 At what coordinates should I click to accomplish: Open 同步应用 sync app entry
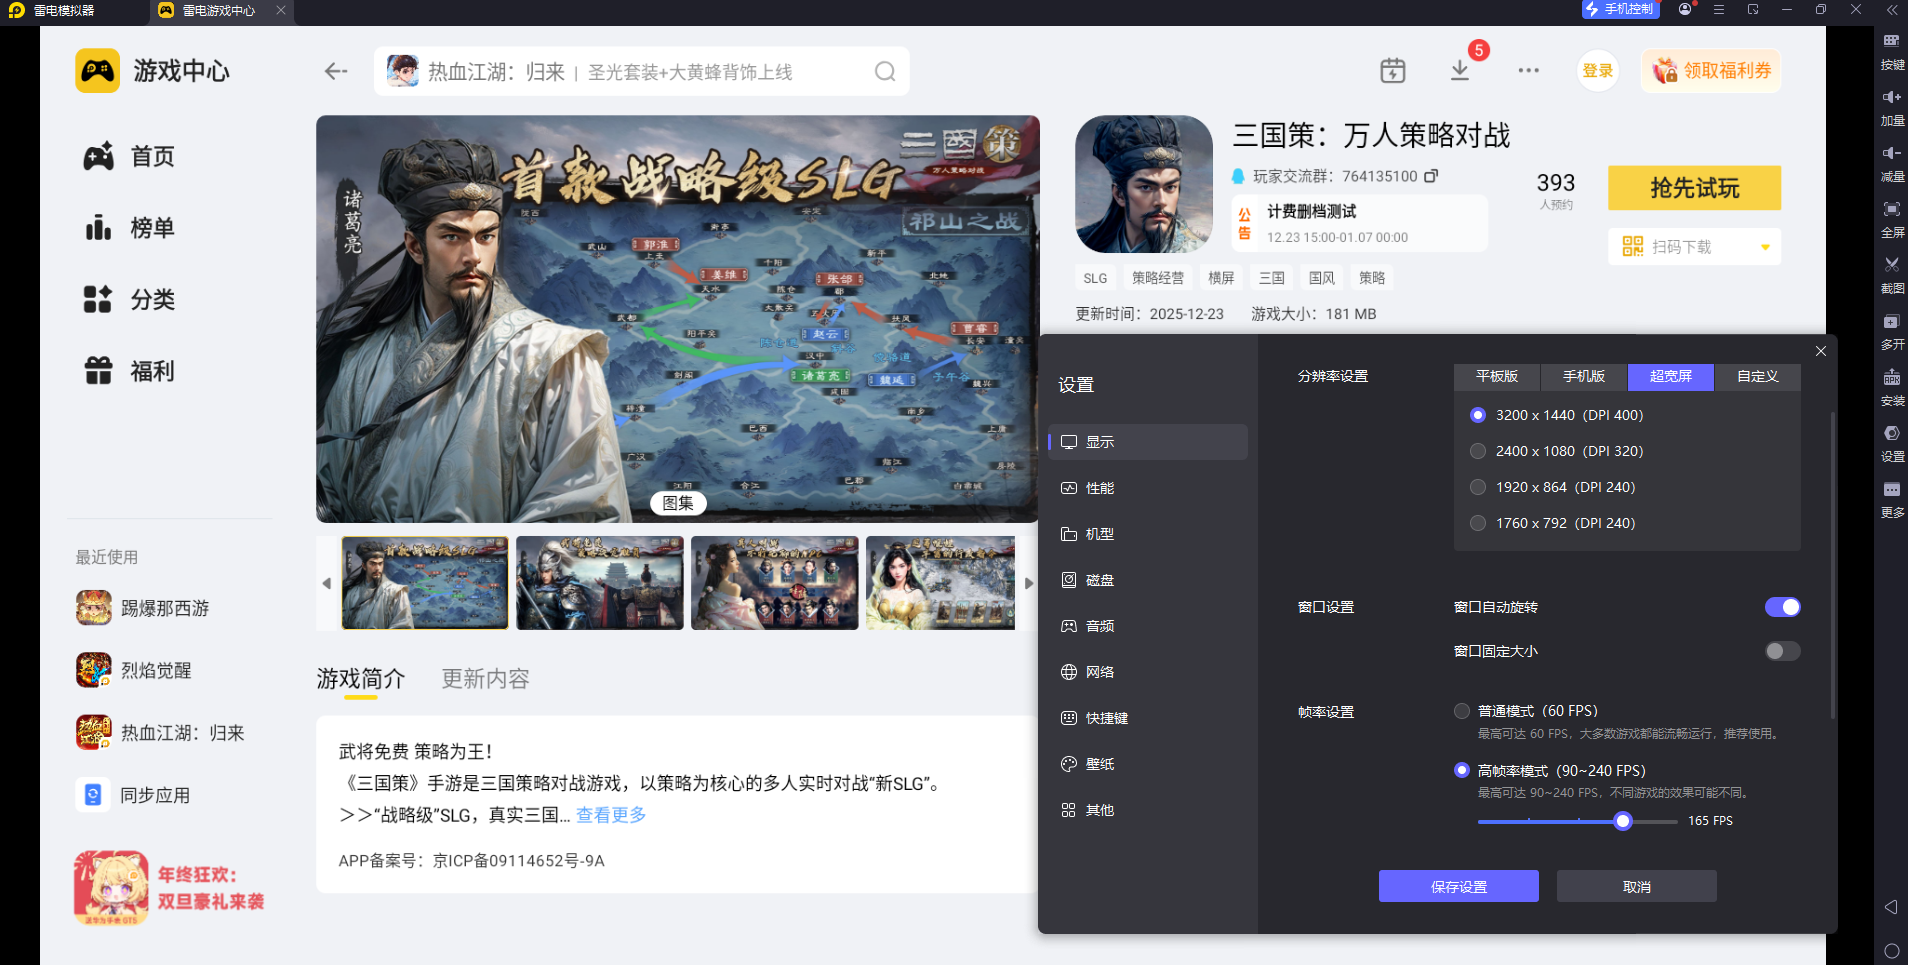click(x=133, y=795)
